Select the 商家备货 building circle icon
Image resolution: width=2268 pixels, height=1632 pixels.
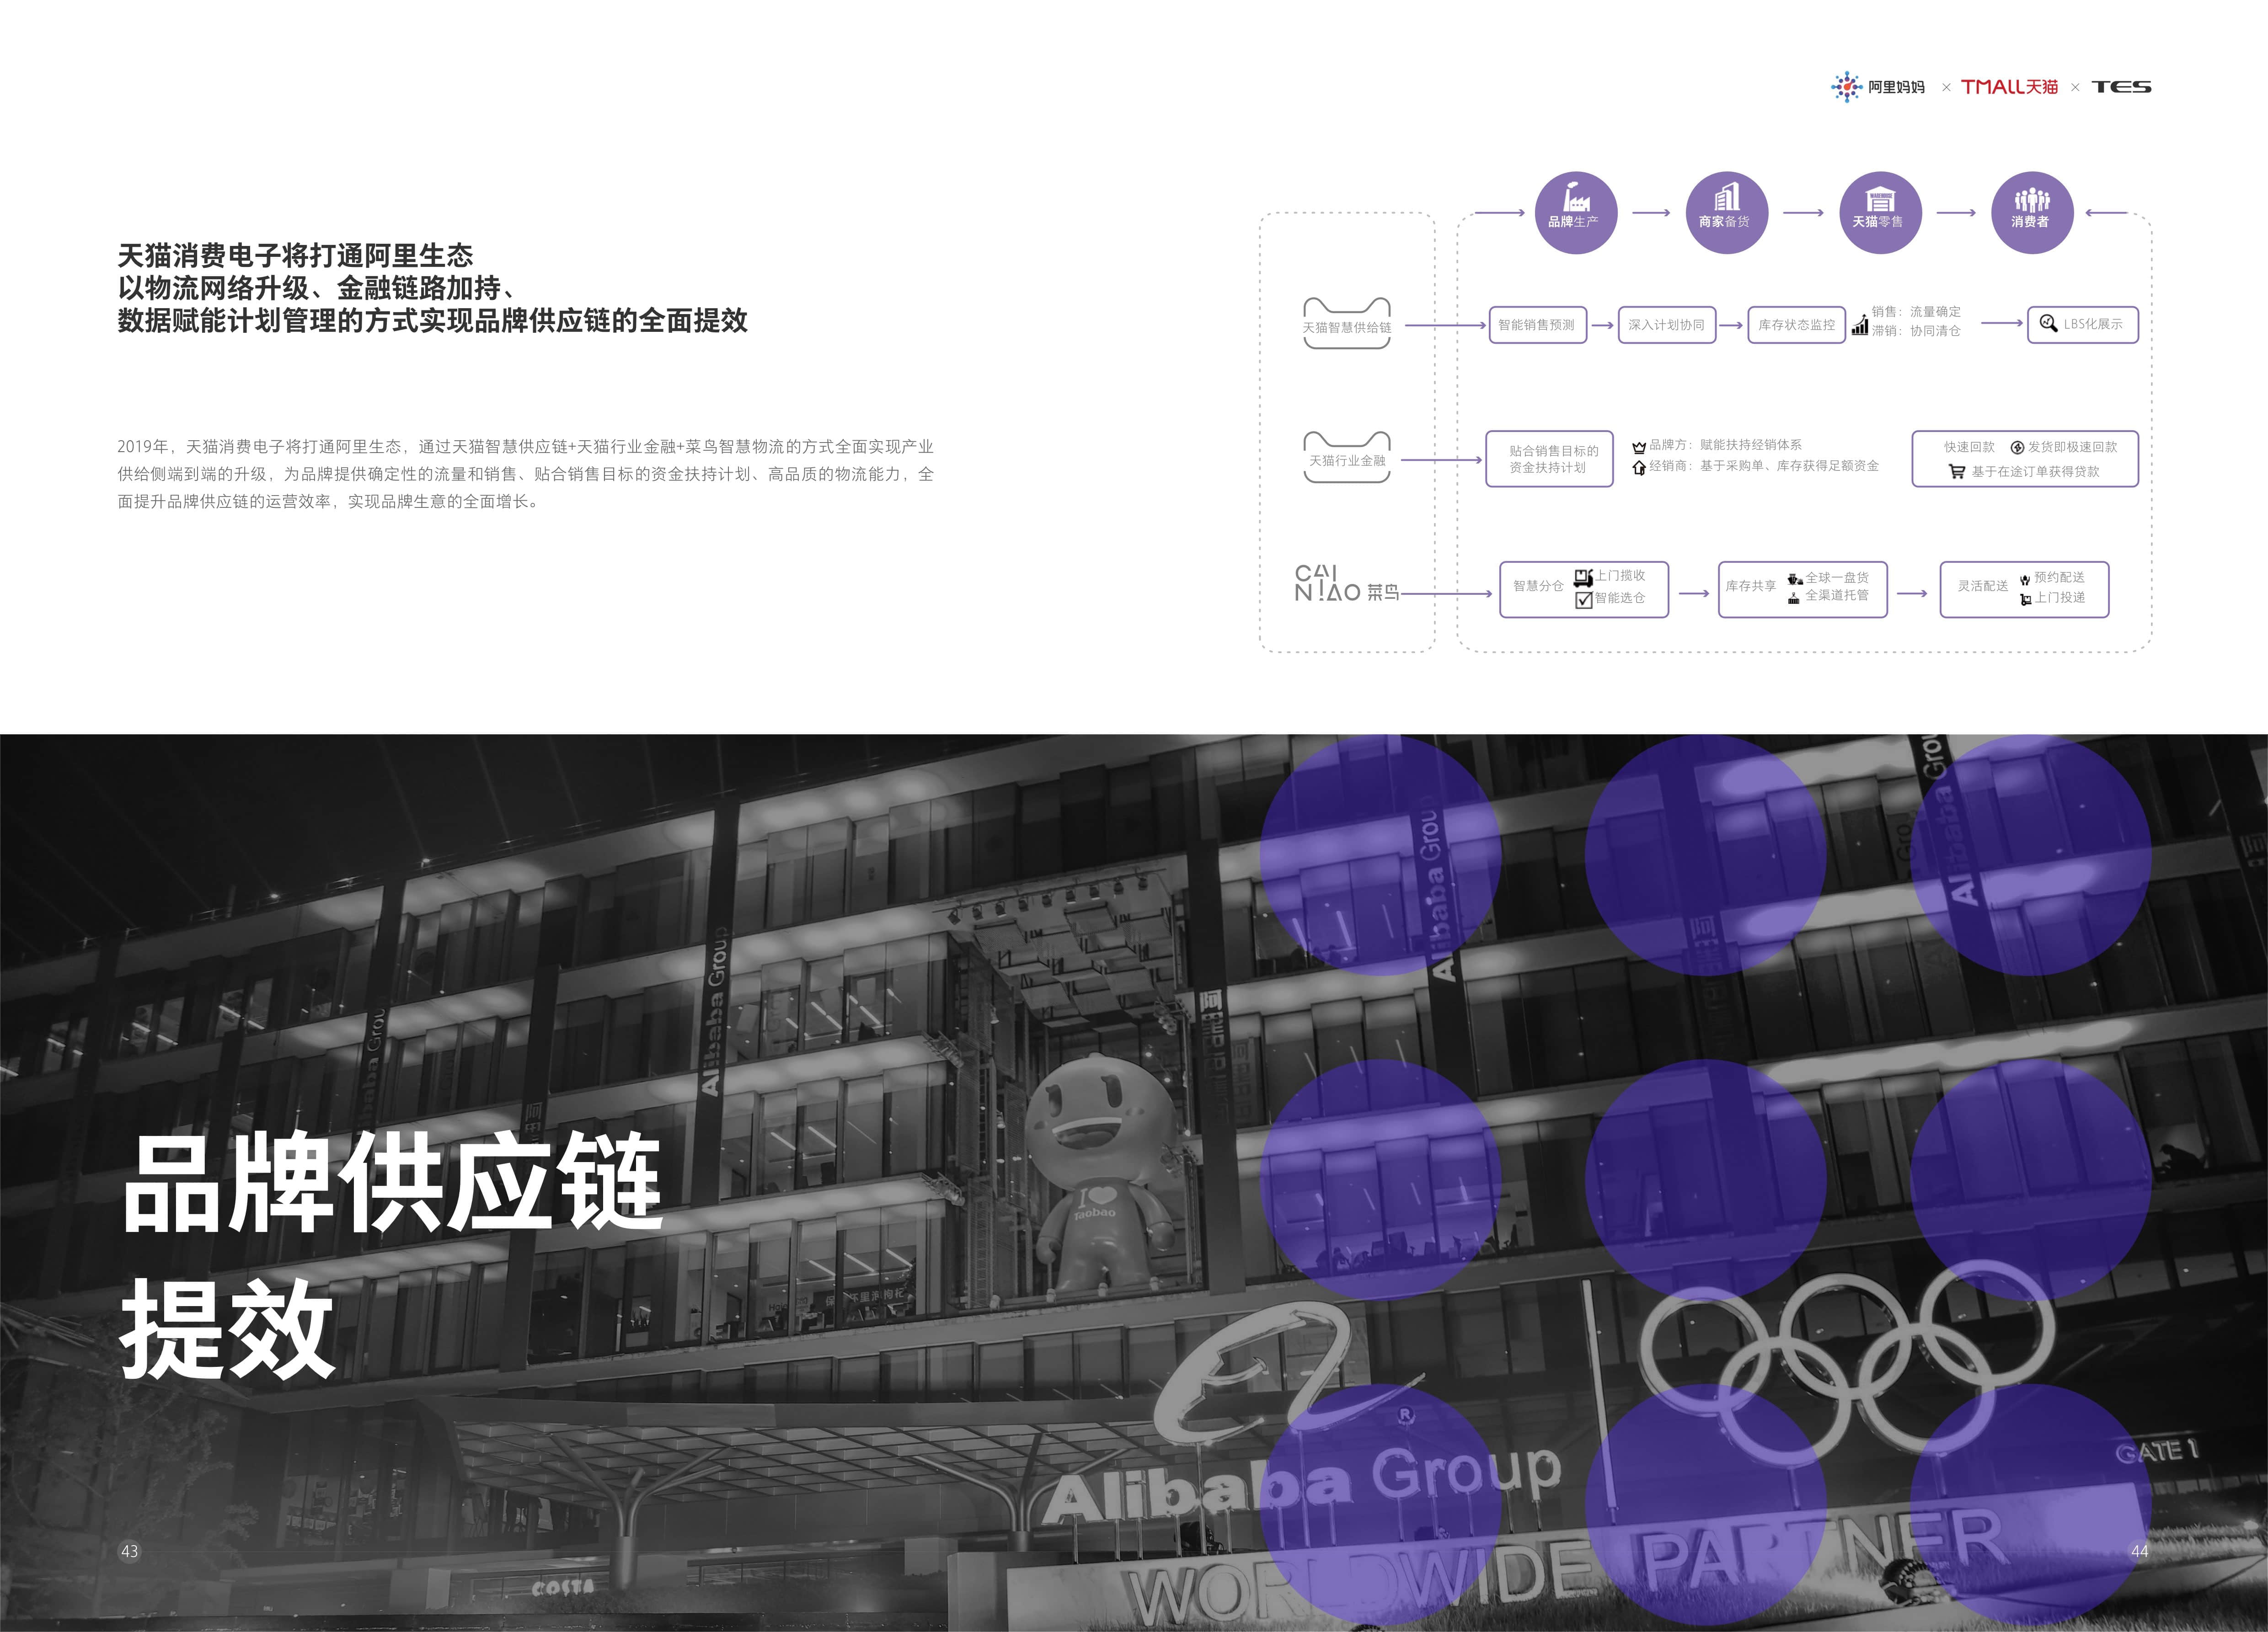1727,212
